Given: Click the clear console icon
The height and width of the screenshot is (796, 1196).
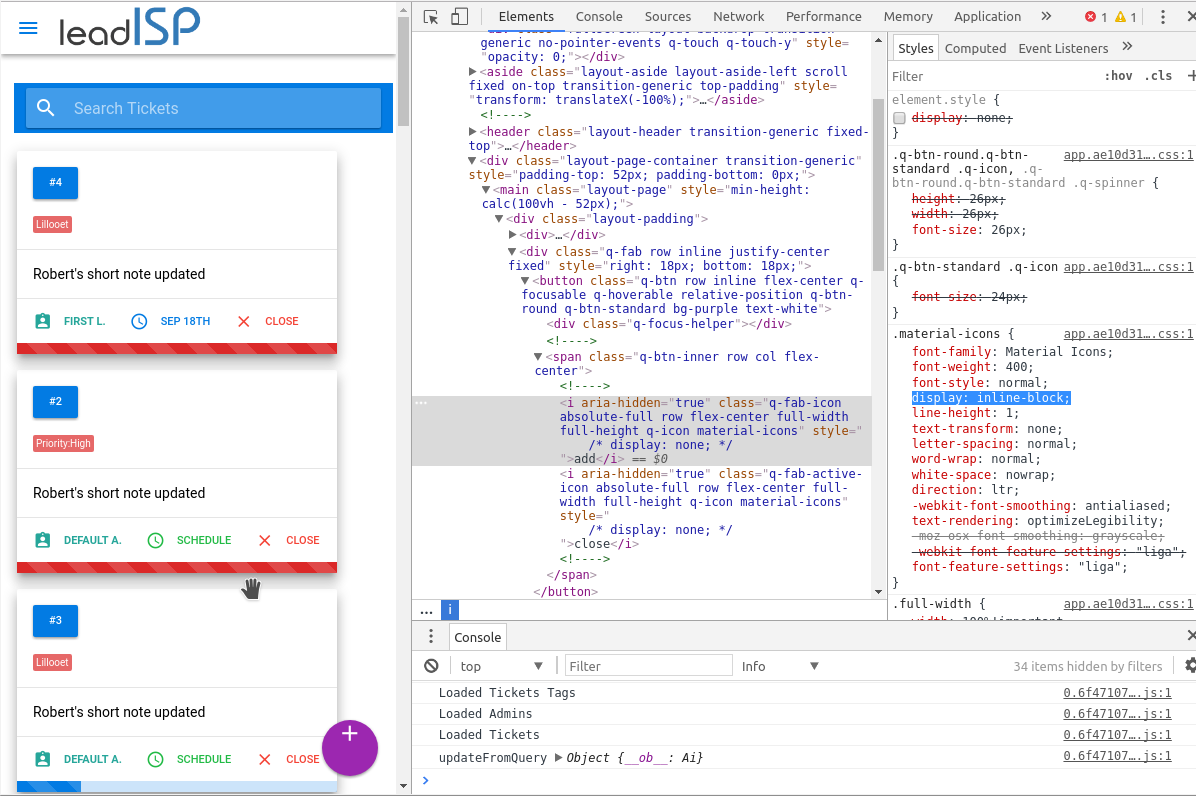Looking at the screenshot, I should [x=431, y=665].
